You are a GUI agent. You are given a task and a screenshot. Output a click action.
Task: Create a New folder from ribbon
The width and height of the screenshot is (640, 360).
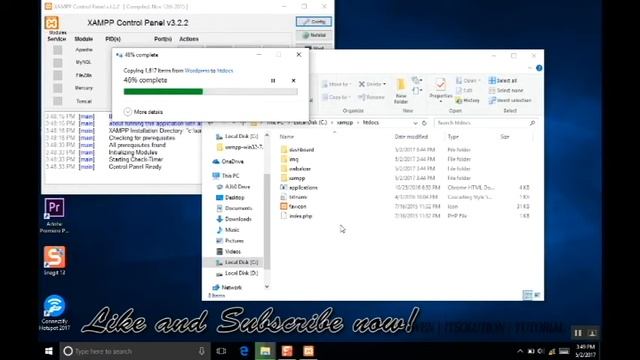pyautogui.click(x=401, y=91)
